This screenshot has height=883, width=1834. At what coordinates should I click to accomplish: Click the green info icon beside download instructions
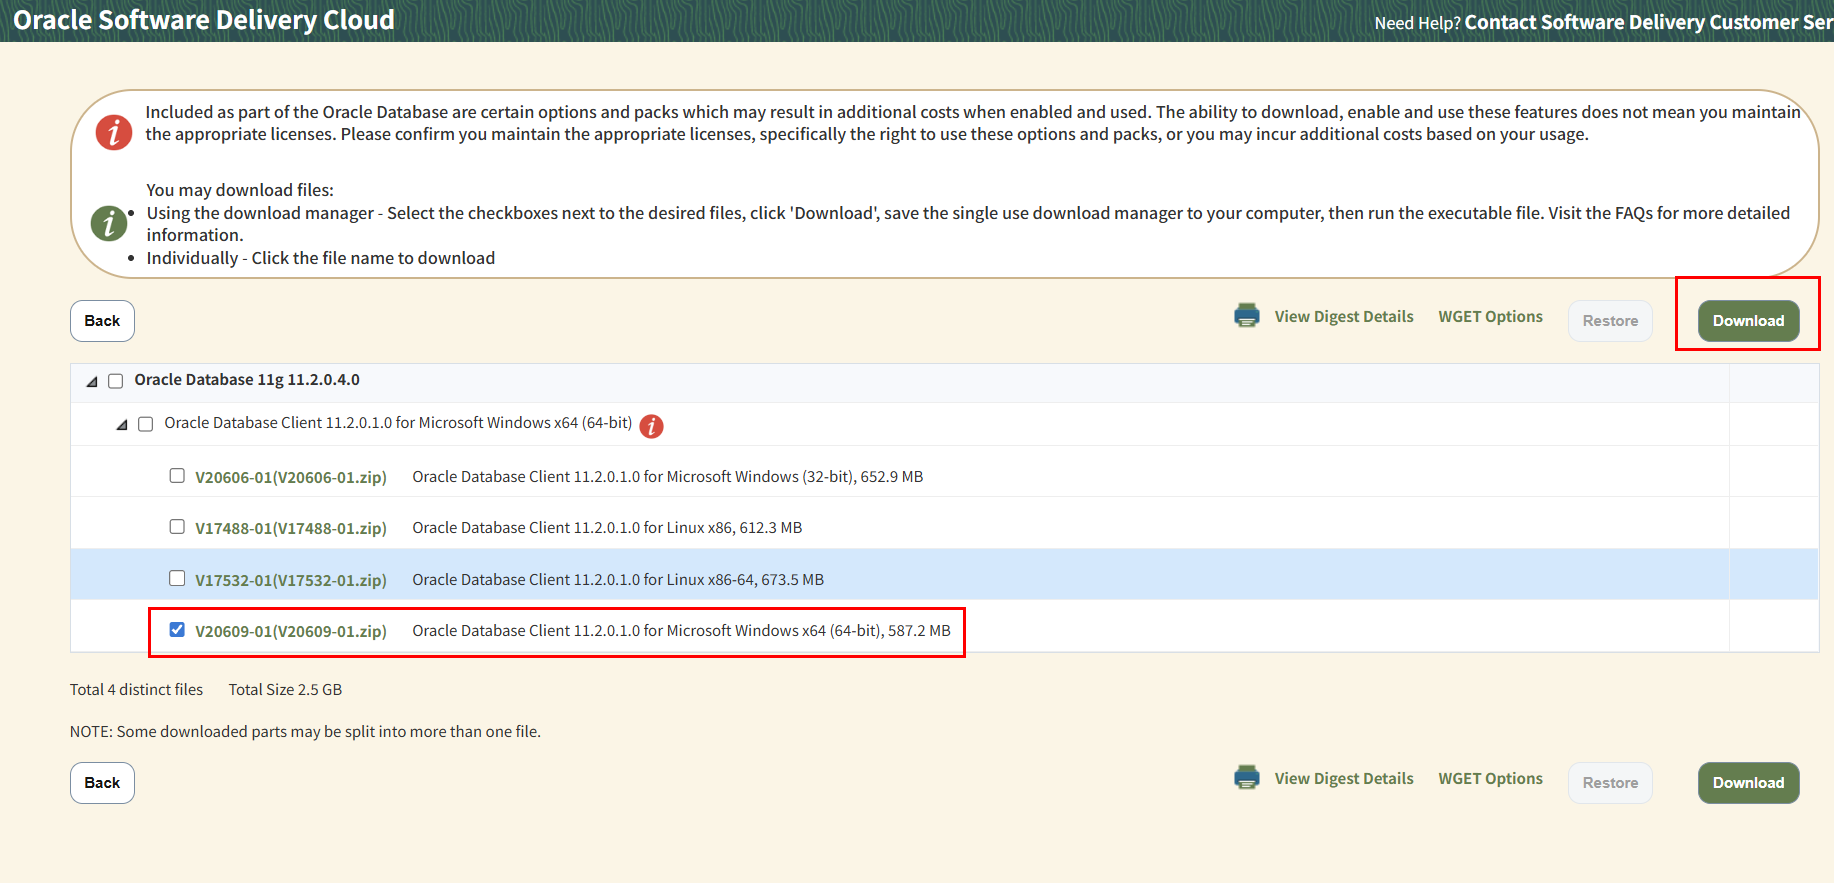click(109, 223)
